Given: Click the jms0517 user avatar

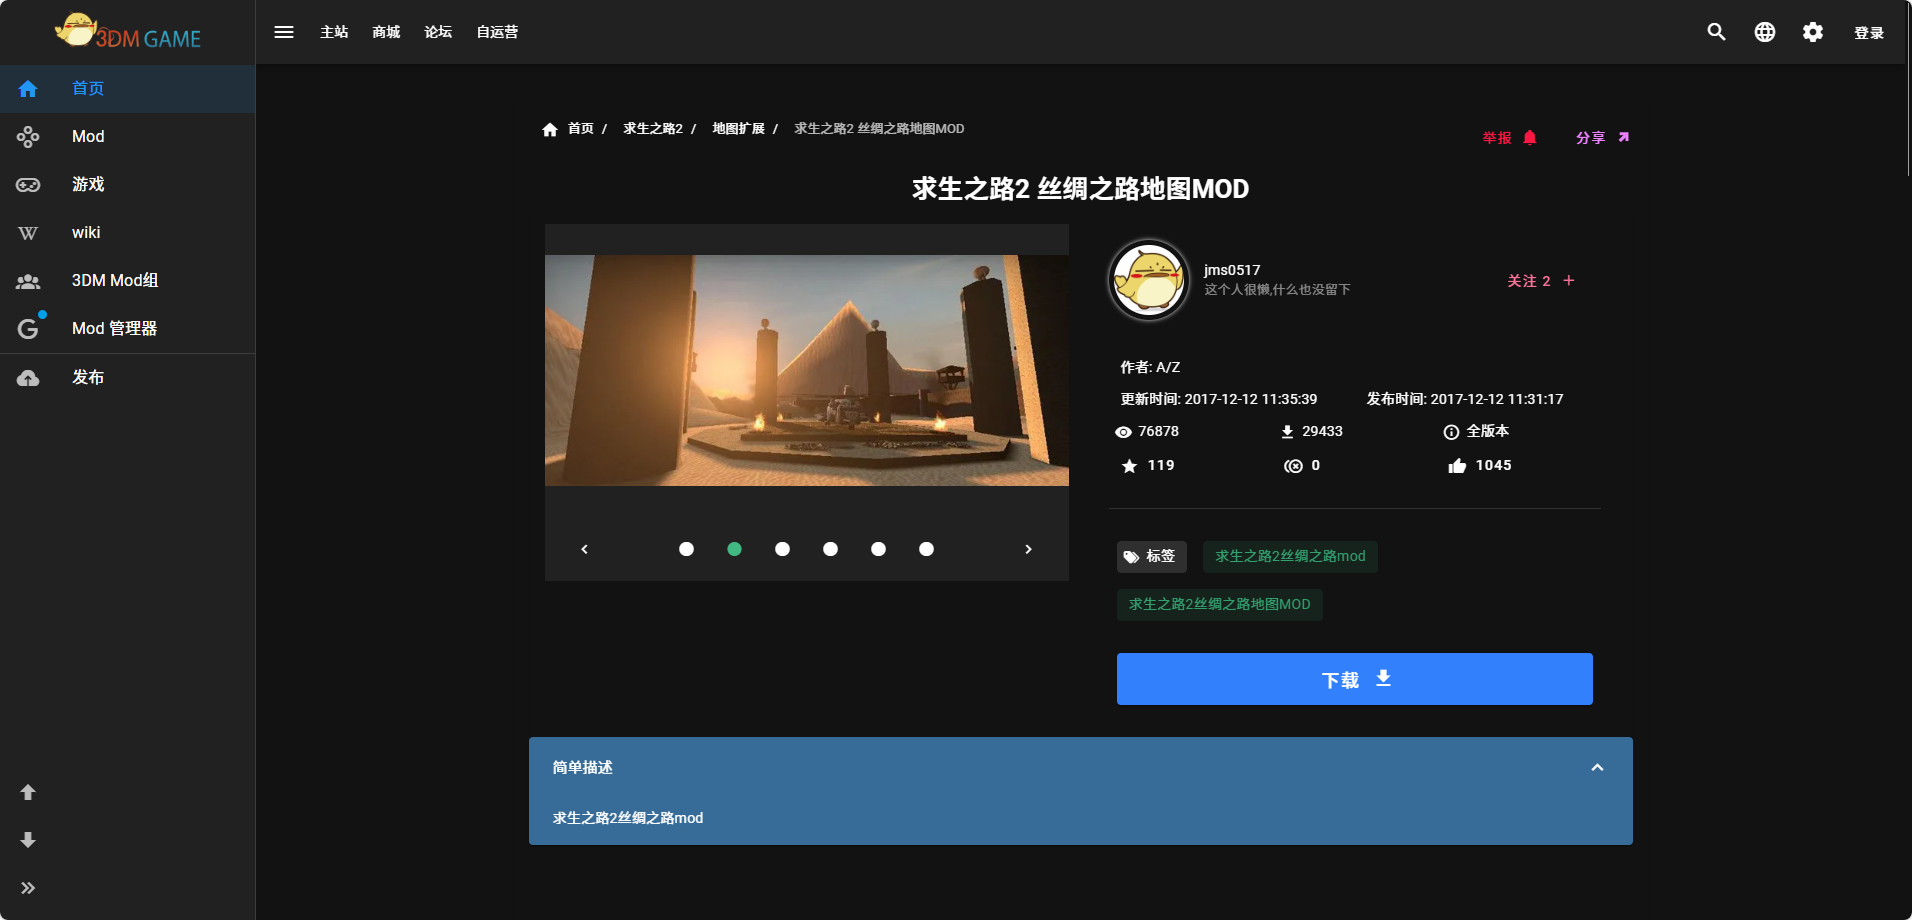Looking at the screenshot, I should click(1149, 280).
